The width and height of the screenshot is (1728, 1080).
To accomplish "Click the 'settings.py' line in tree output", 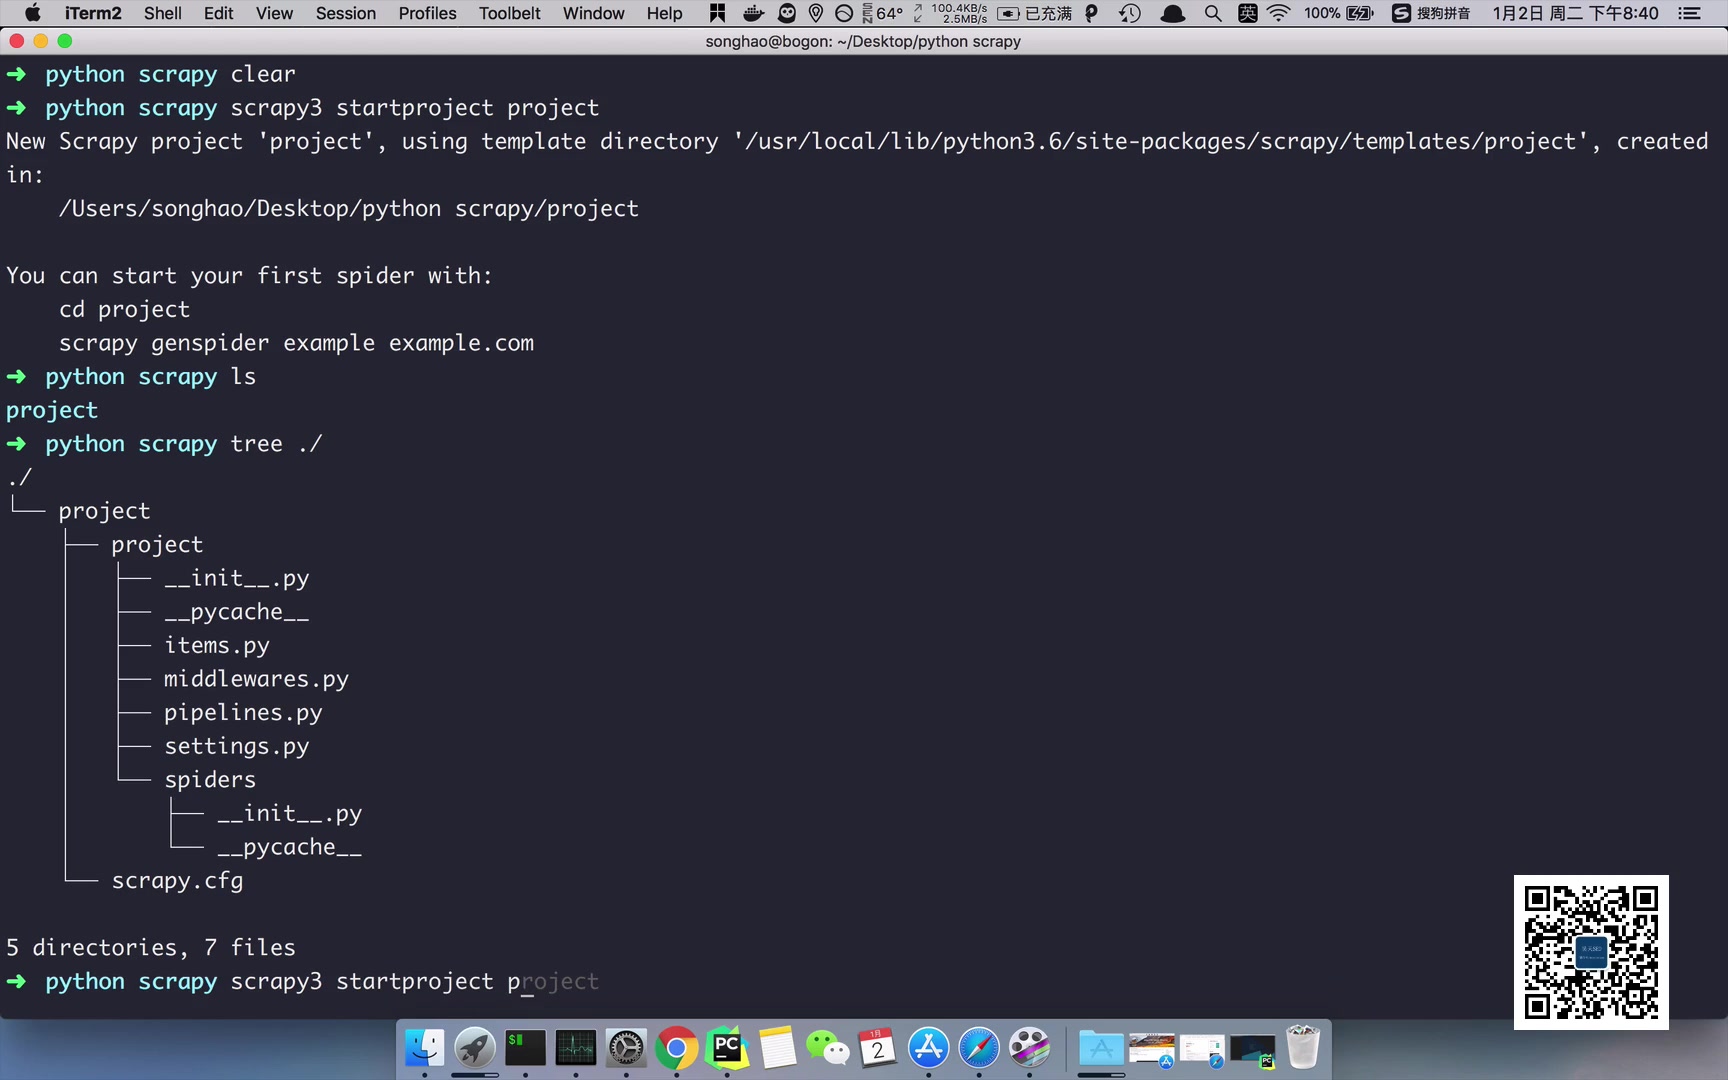I will [x=237, y=746].
